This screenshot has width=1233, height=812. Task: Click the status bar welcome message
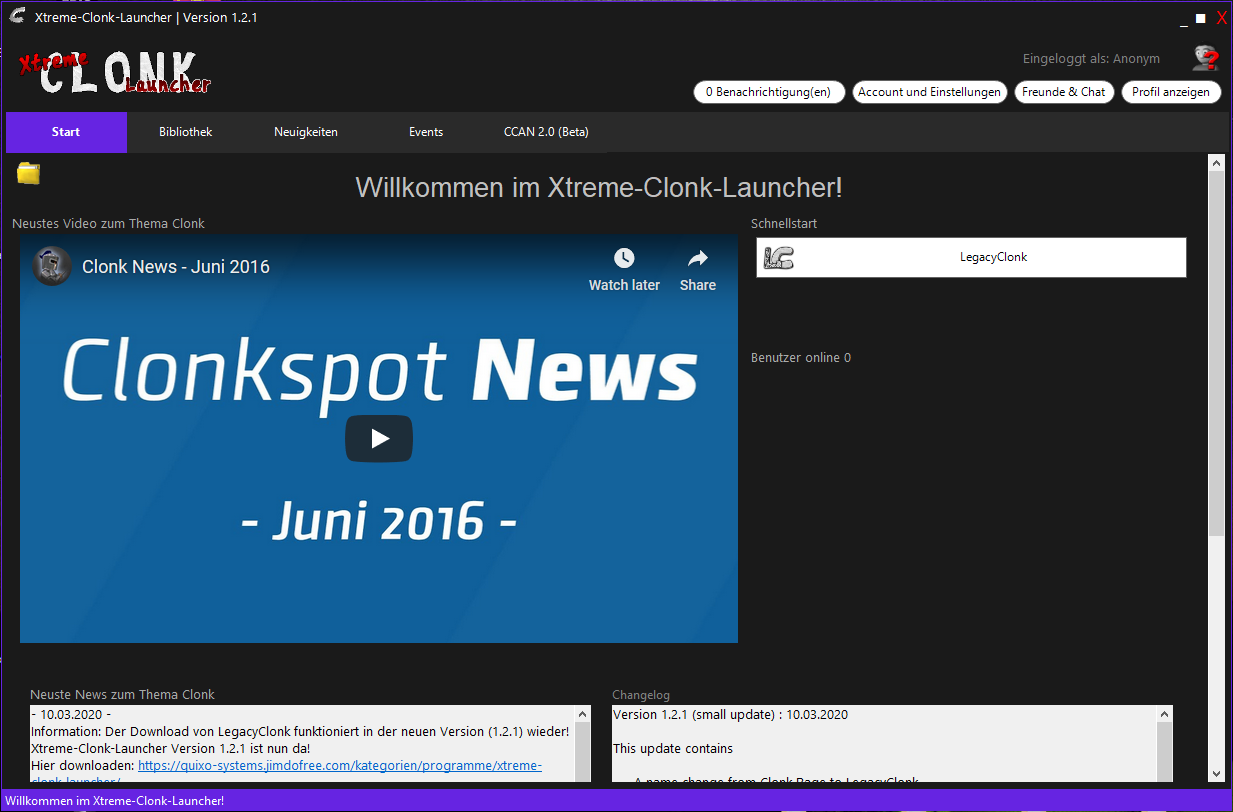[x=114, y=801]
